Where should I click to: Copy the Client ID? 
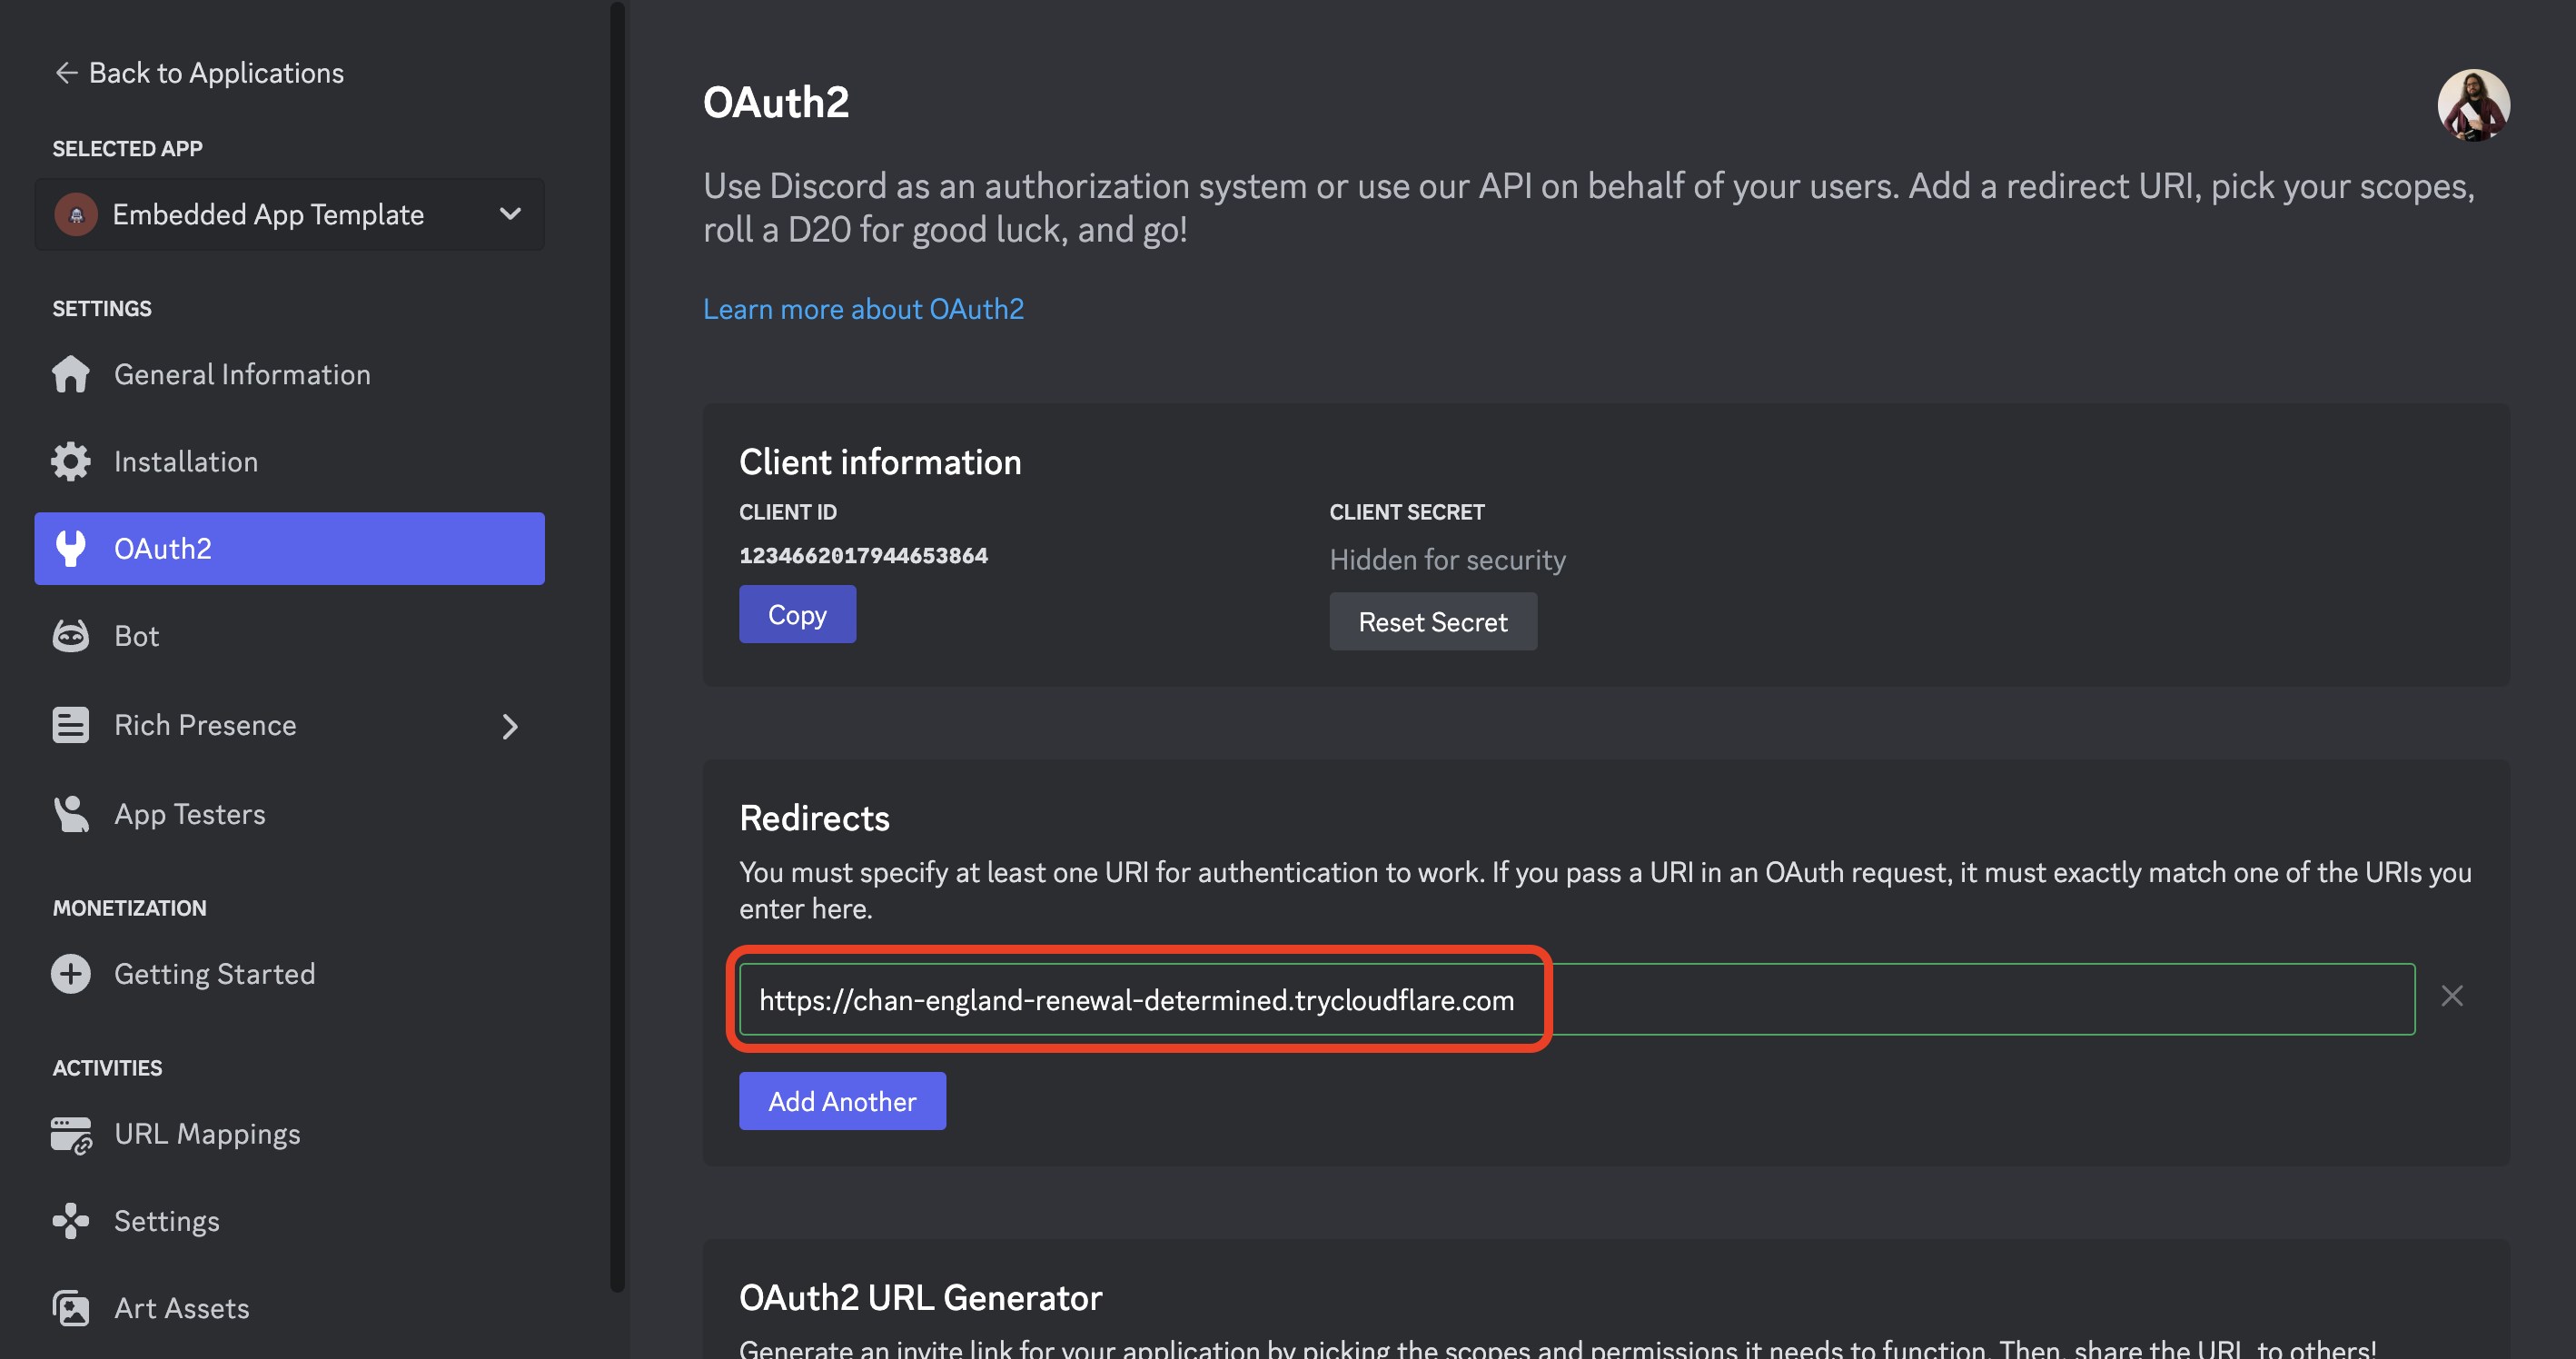click(x=797, y=615)
